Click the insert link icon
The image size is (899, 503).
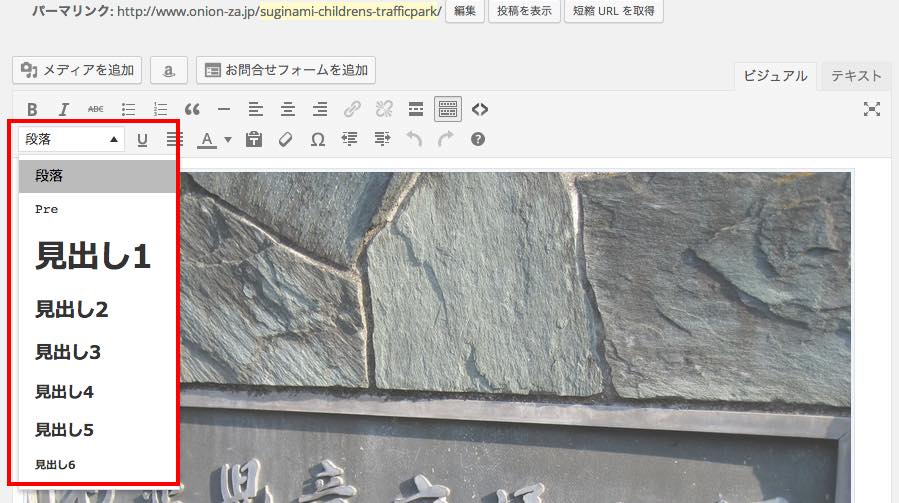352,109
